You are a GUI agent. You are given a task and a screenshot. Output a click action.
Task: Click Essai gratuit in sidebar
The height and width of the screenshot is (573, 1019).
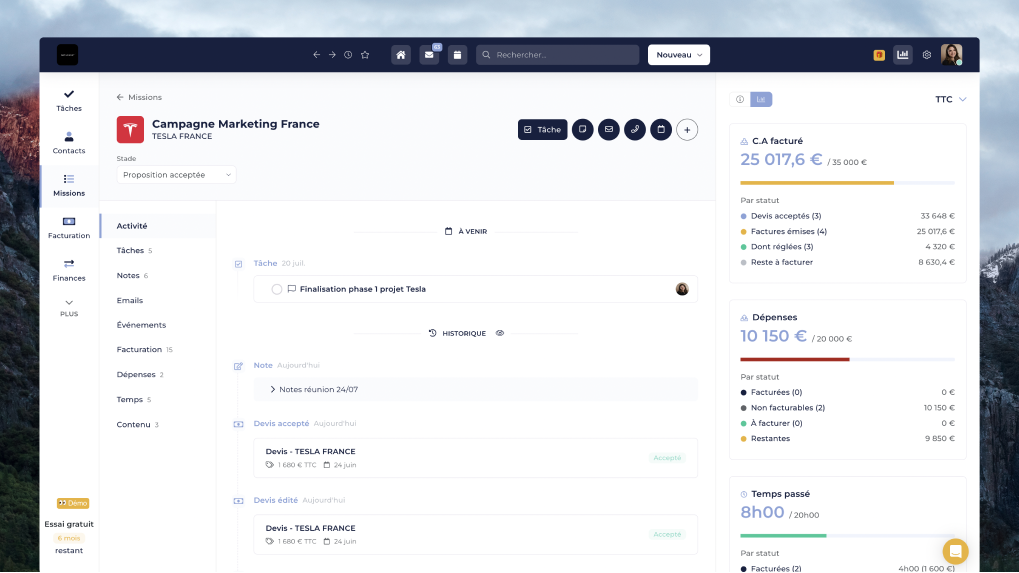[69, 524]
